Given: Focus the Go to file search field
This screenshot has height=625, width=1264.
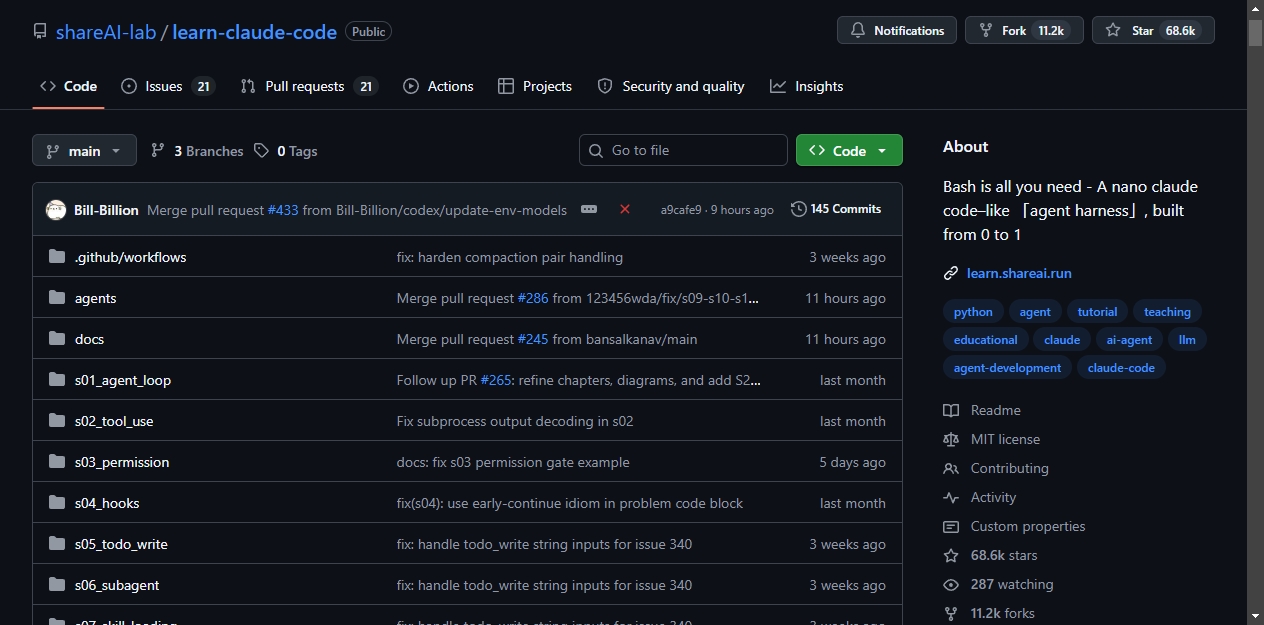Looking at the screenshot, I should (x=683, y=150).
